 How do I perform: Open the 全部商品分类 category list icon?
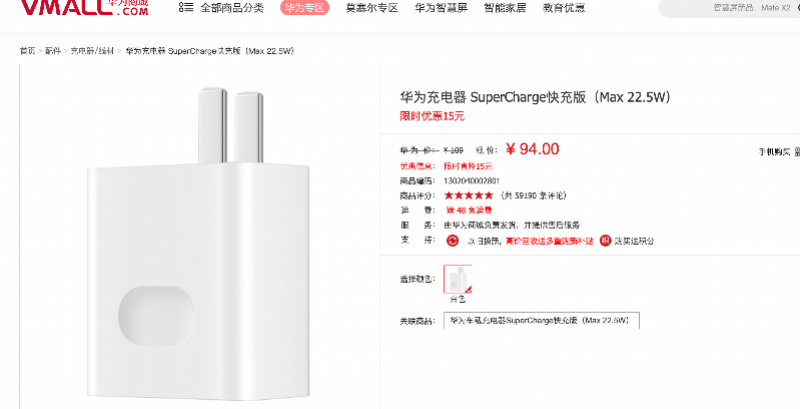point(186,7)
